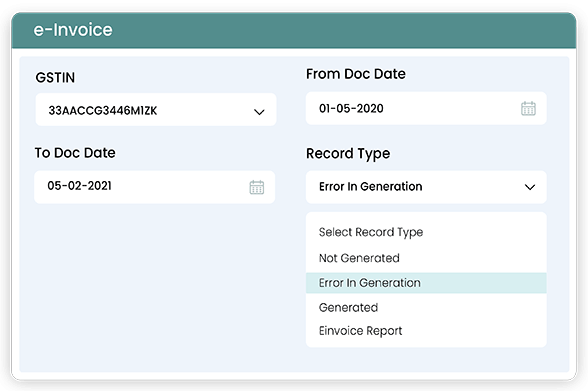588x391 pixels.
Task: Open the To Doc Date calendar icon
Action: (x=257, y=187)
